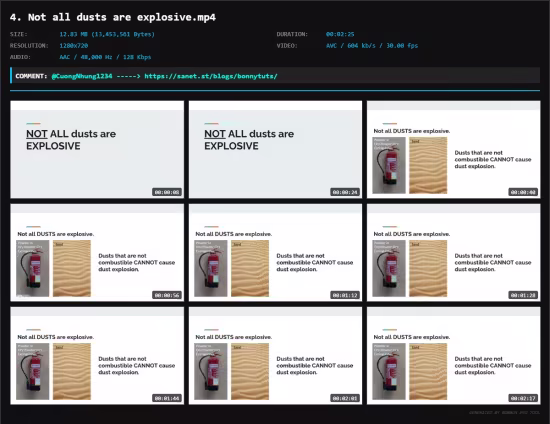This screenshot has height=424, width=550.
Task: Click the 'NOT ALL dusts are EXPLOSIVE' heading in the 00:00:24 frame
Action: pos(249,140)
